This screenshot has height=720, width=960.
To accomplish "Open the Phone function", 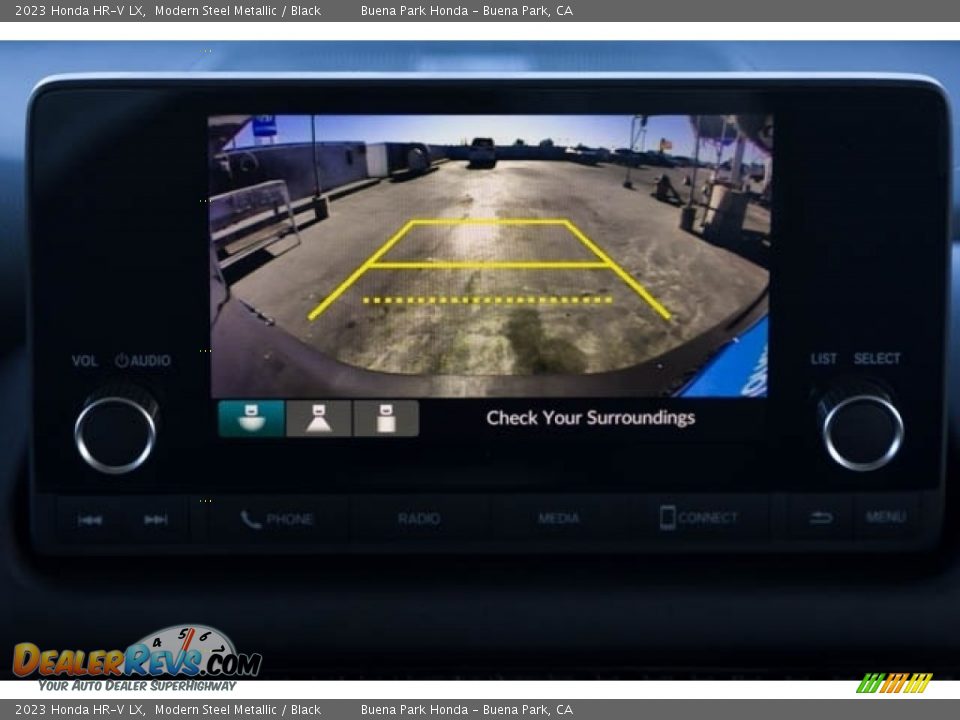I will coord(277,519).
